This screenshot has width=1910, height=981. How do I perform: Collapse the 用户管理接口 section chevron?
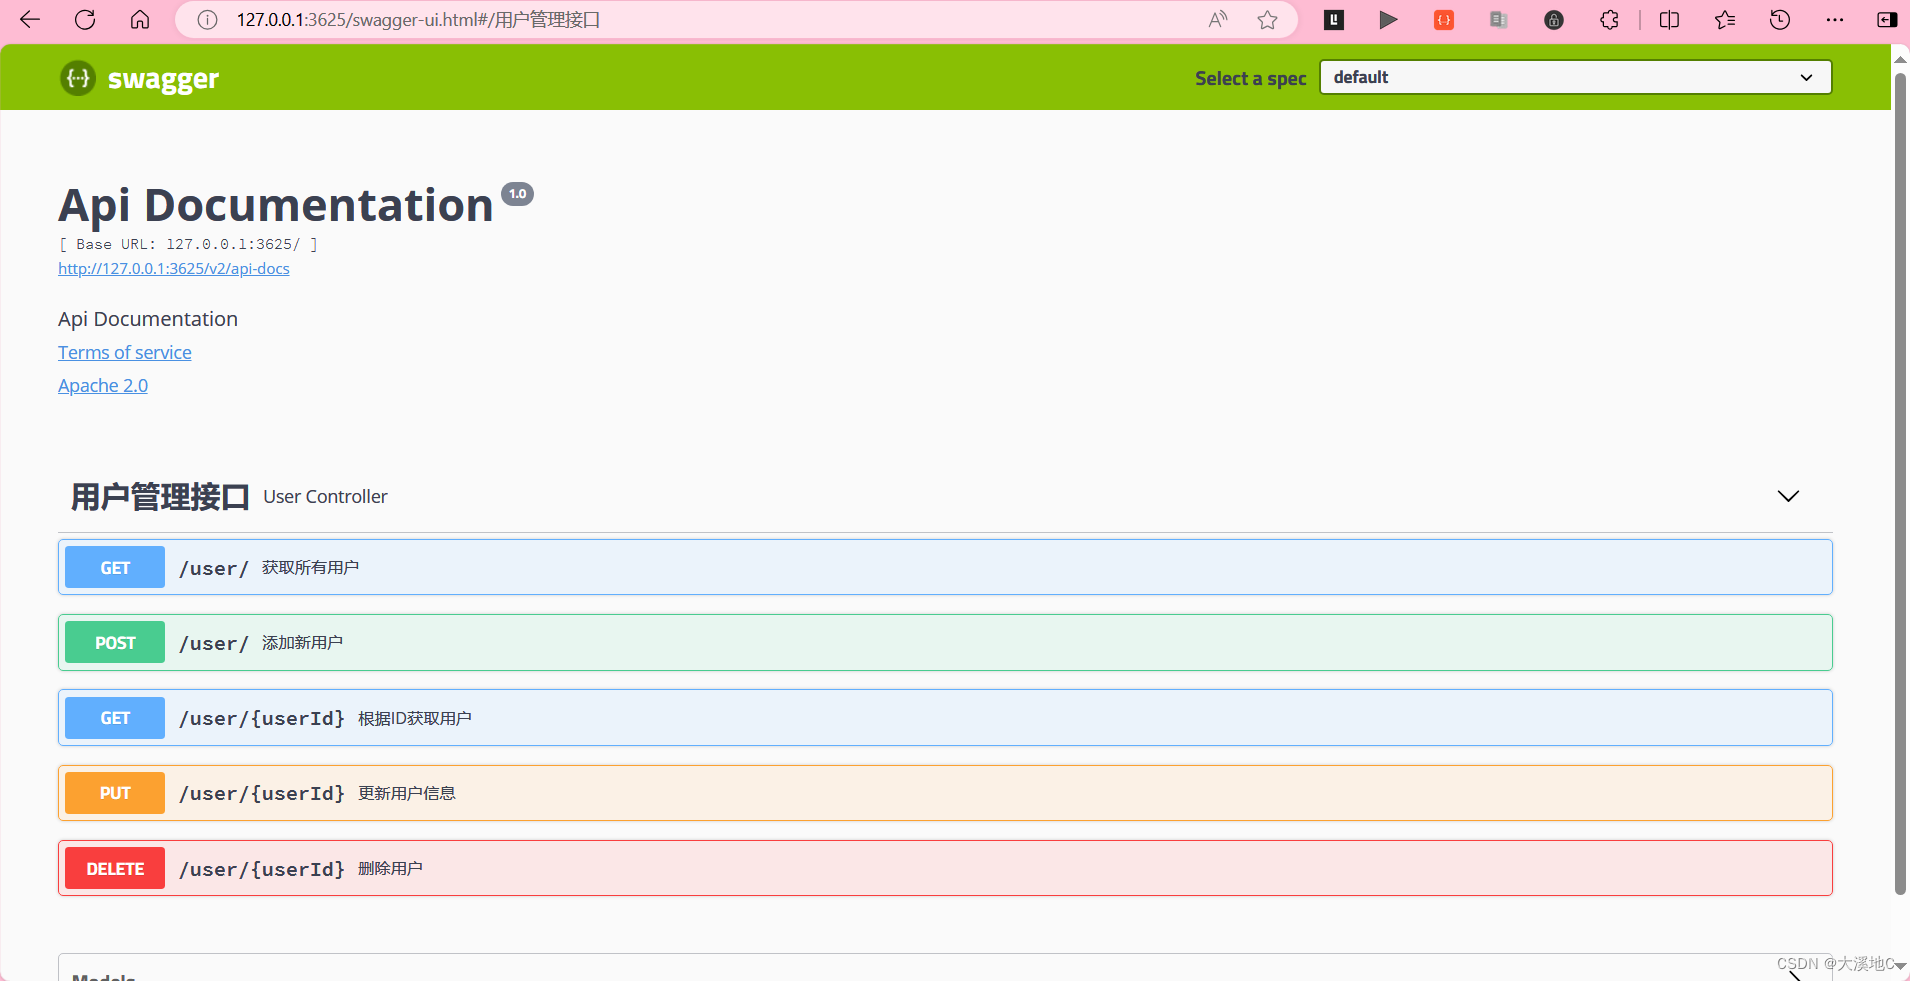click(1786, 495)
